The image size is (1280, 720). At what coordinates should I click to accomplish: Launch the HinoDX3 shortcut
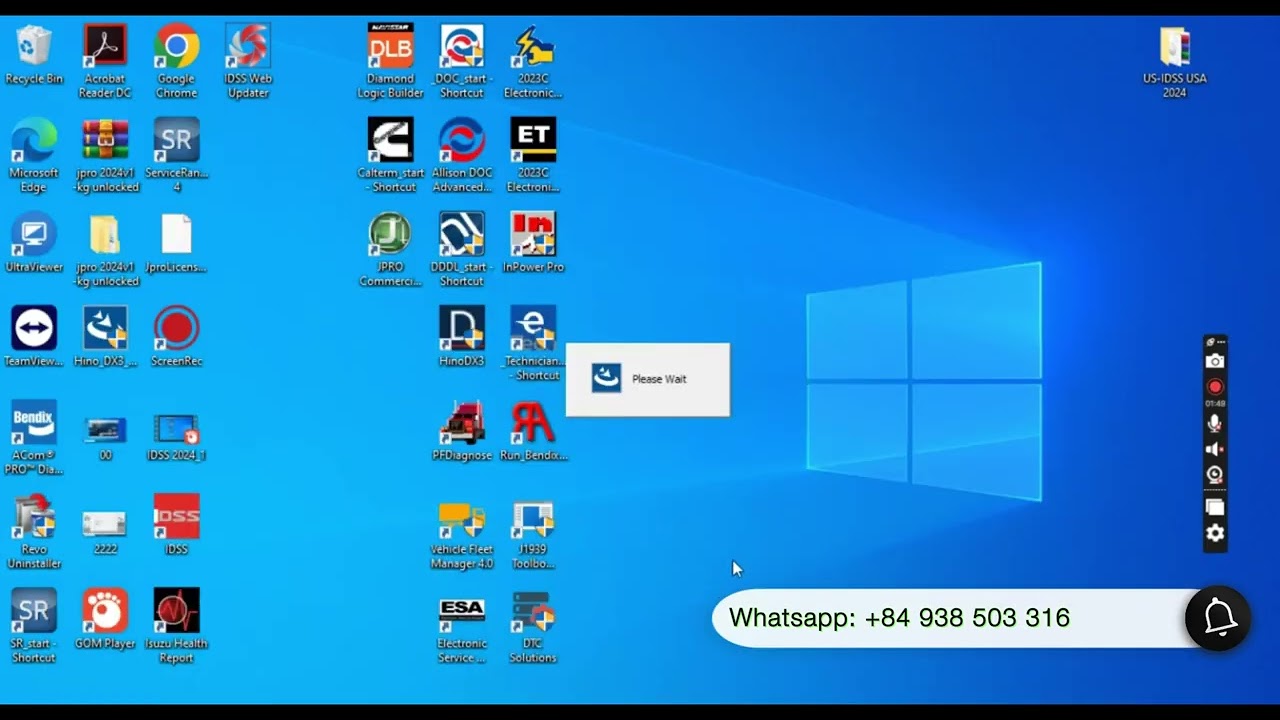coord(462,338)
